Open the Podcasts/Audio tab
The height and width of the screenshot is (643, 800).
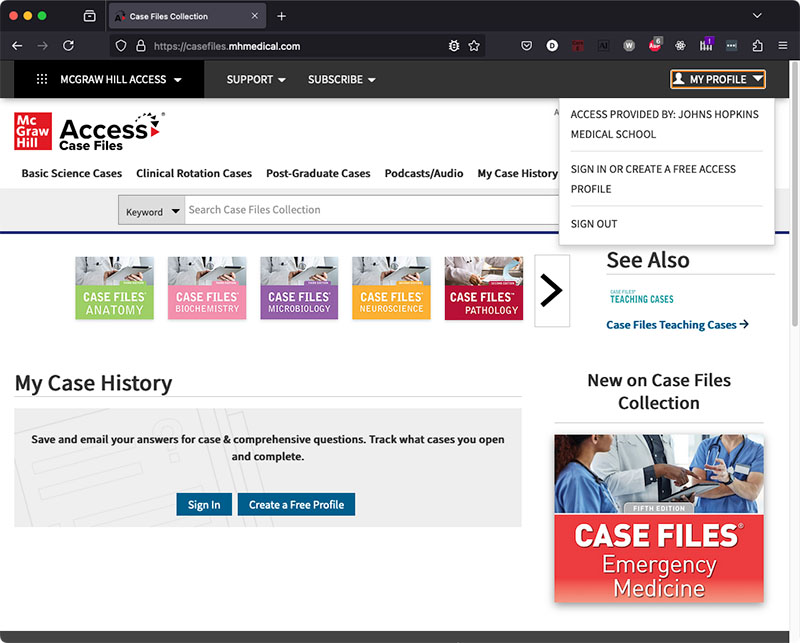(x=424, y=174)
